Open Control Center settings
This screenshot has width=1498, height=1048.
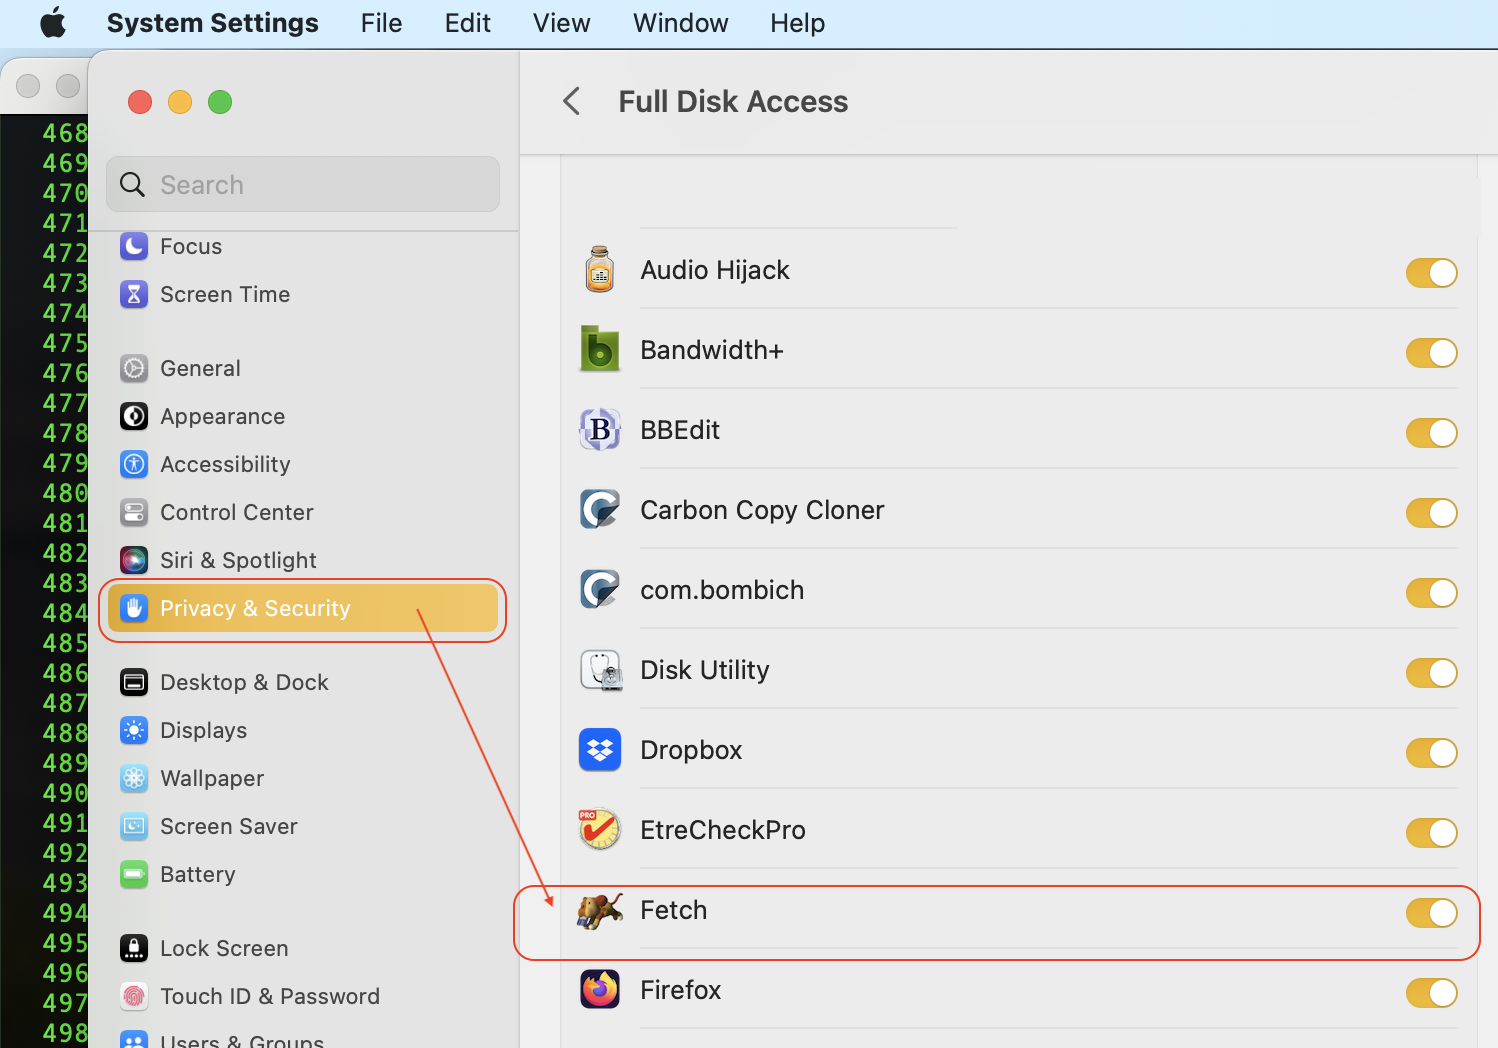303,512
